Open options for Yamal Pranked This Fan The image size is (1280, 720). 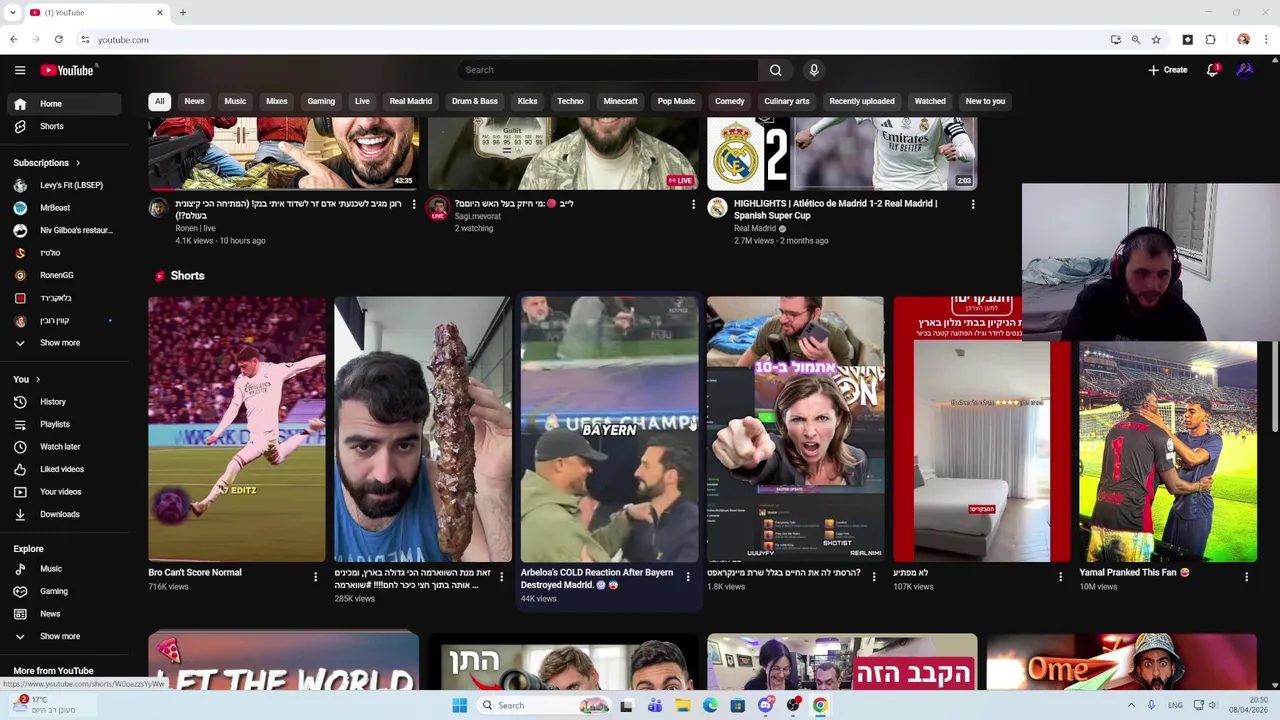[x=1246, y=577]
